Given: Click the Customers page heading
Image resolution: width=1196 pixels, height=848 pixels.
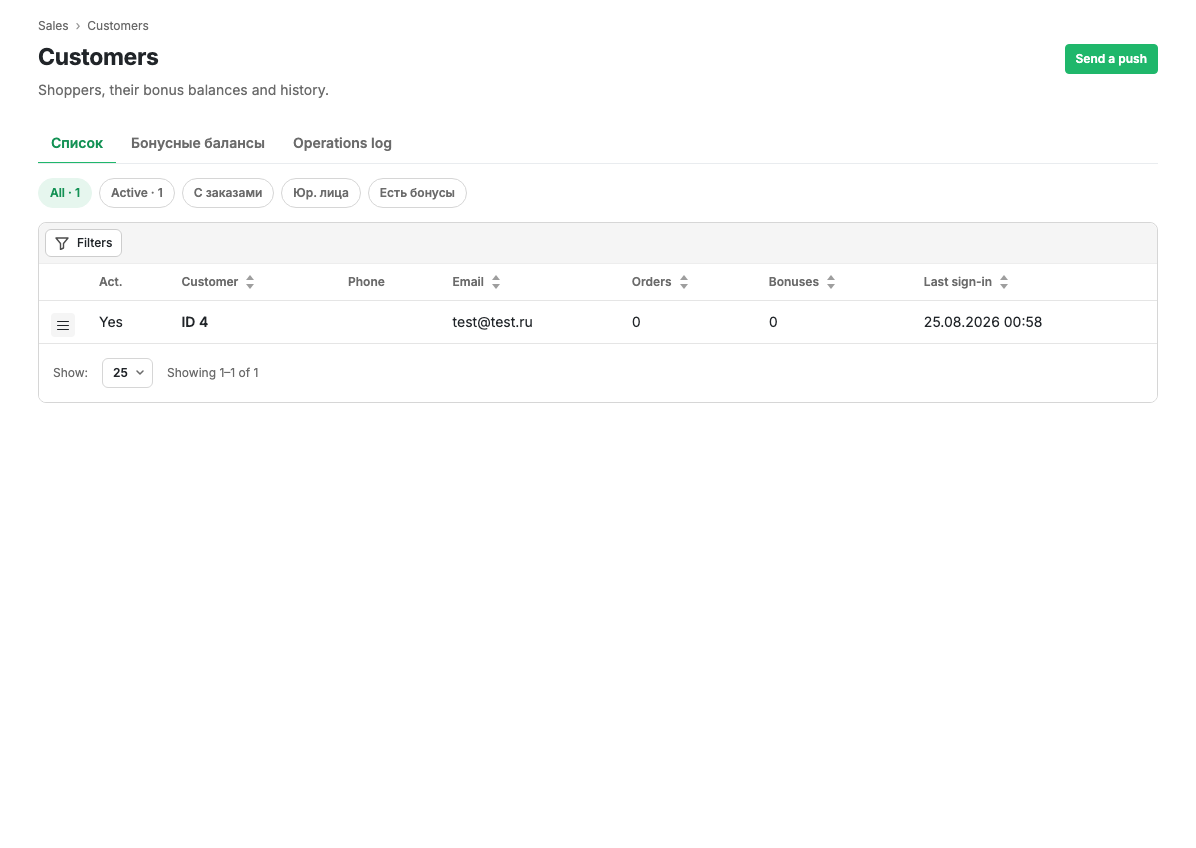Looking at the screenshot, I should point(98,57).
